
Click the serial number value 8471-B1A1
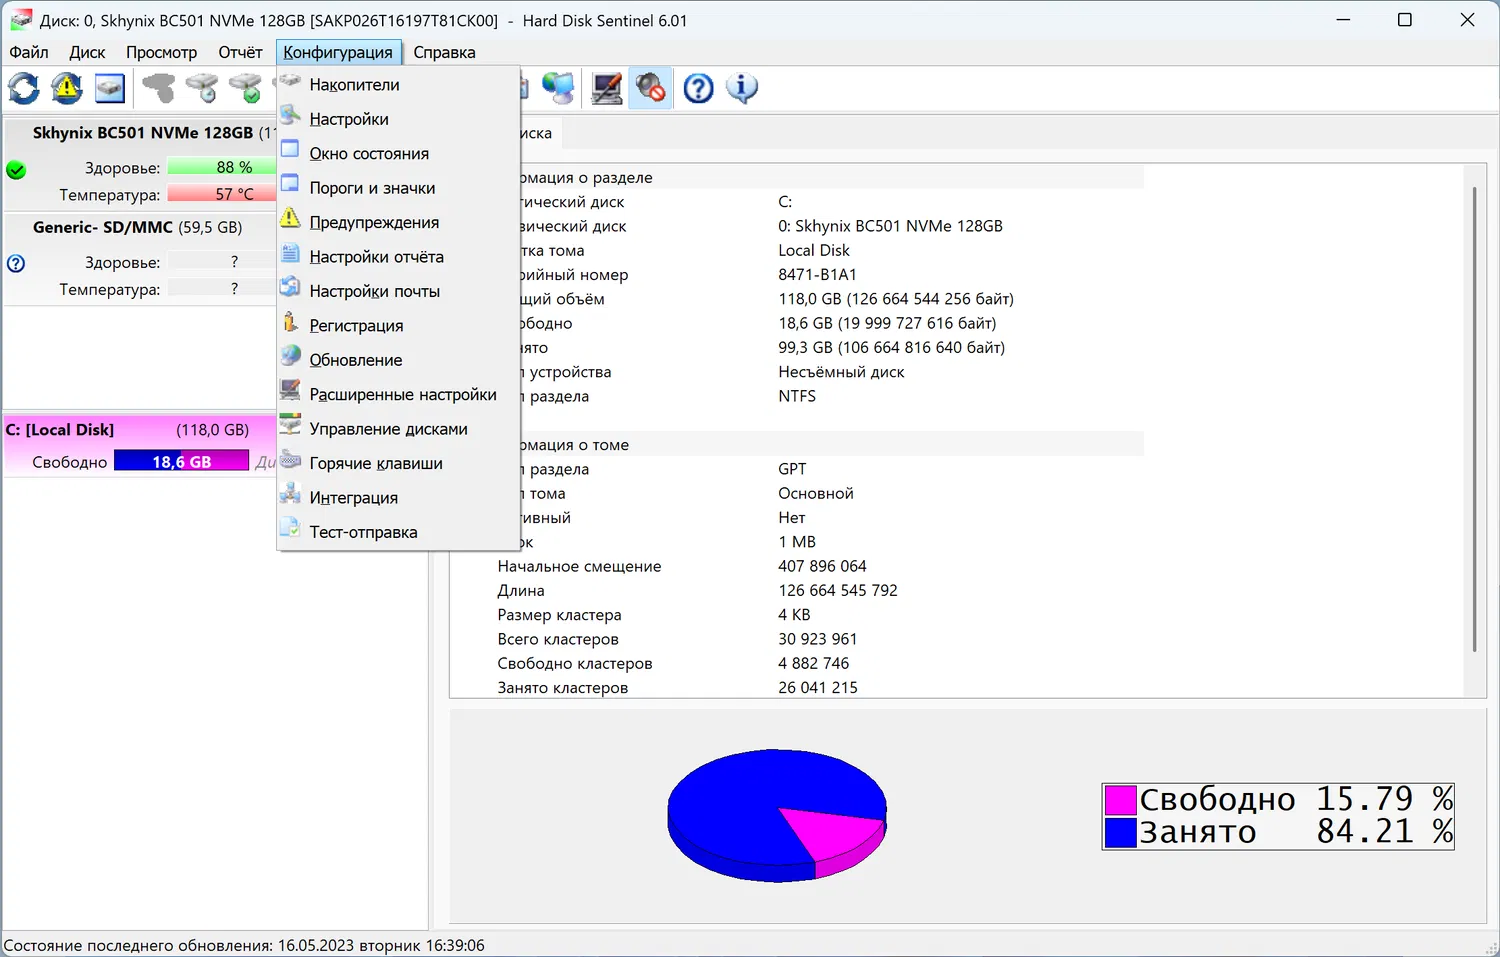tap(817, 275)
